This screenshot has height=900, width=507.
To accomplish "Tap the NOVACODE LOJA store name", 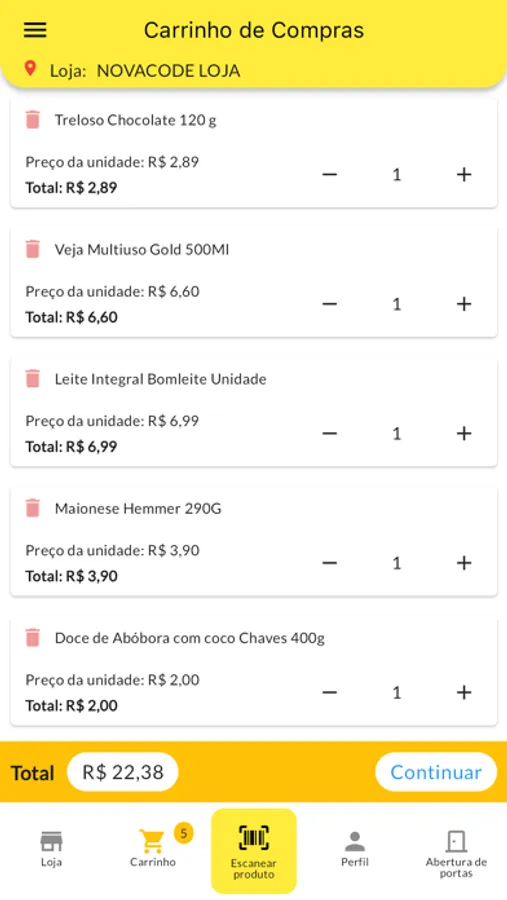I will (x=168, y=71).
